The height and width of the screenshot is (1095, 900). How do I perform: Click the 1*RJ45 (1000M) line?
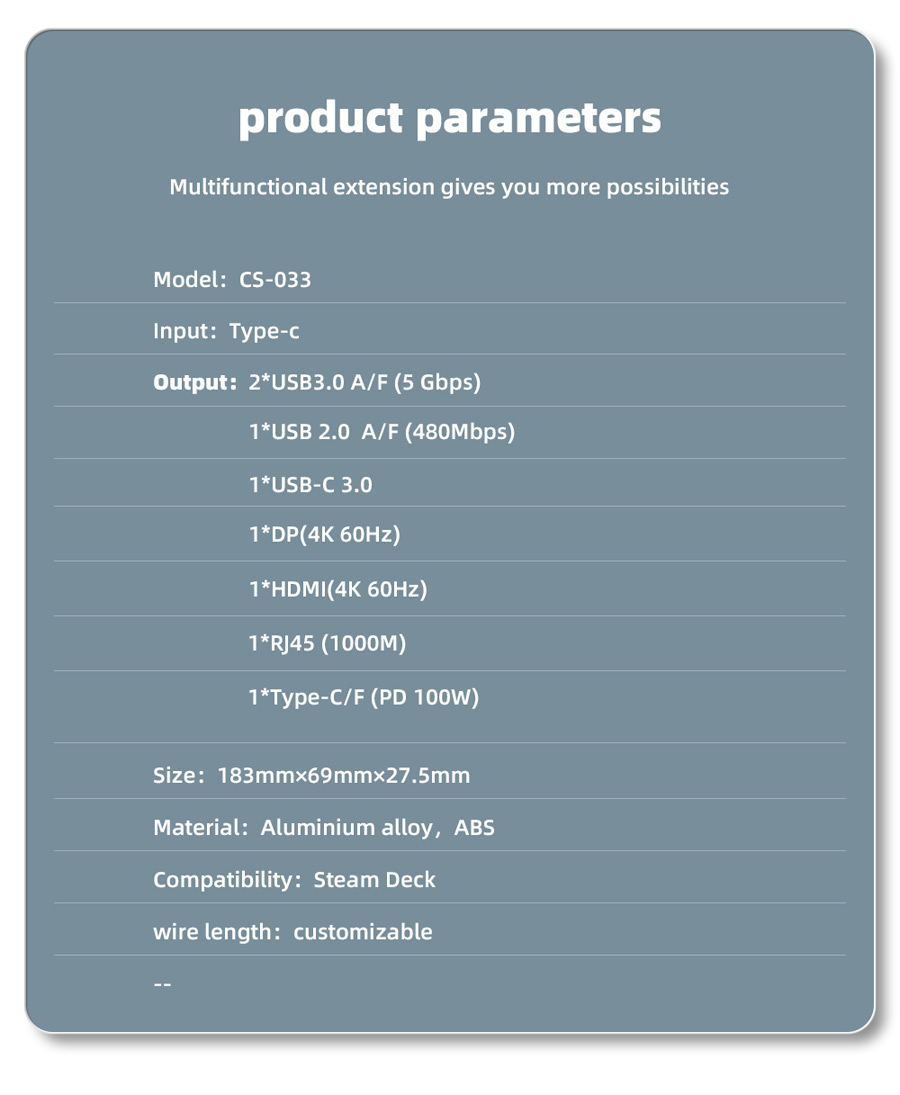[327, 643]
